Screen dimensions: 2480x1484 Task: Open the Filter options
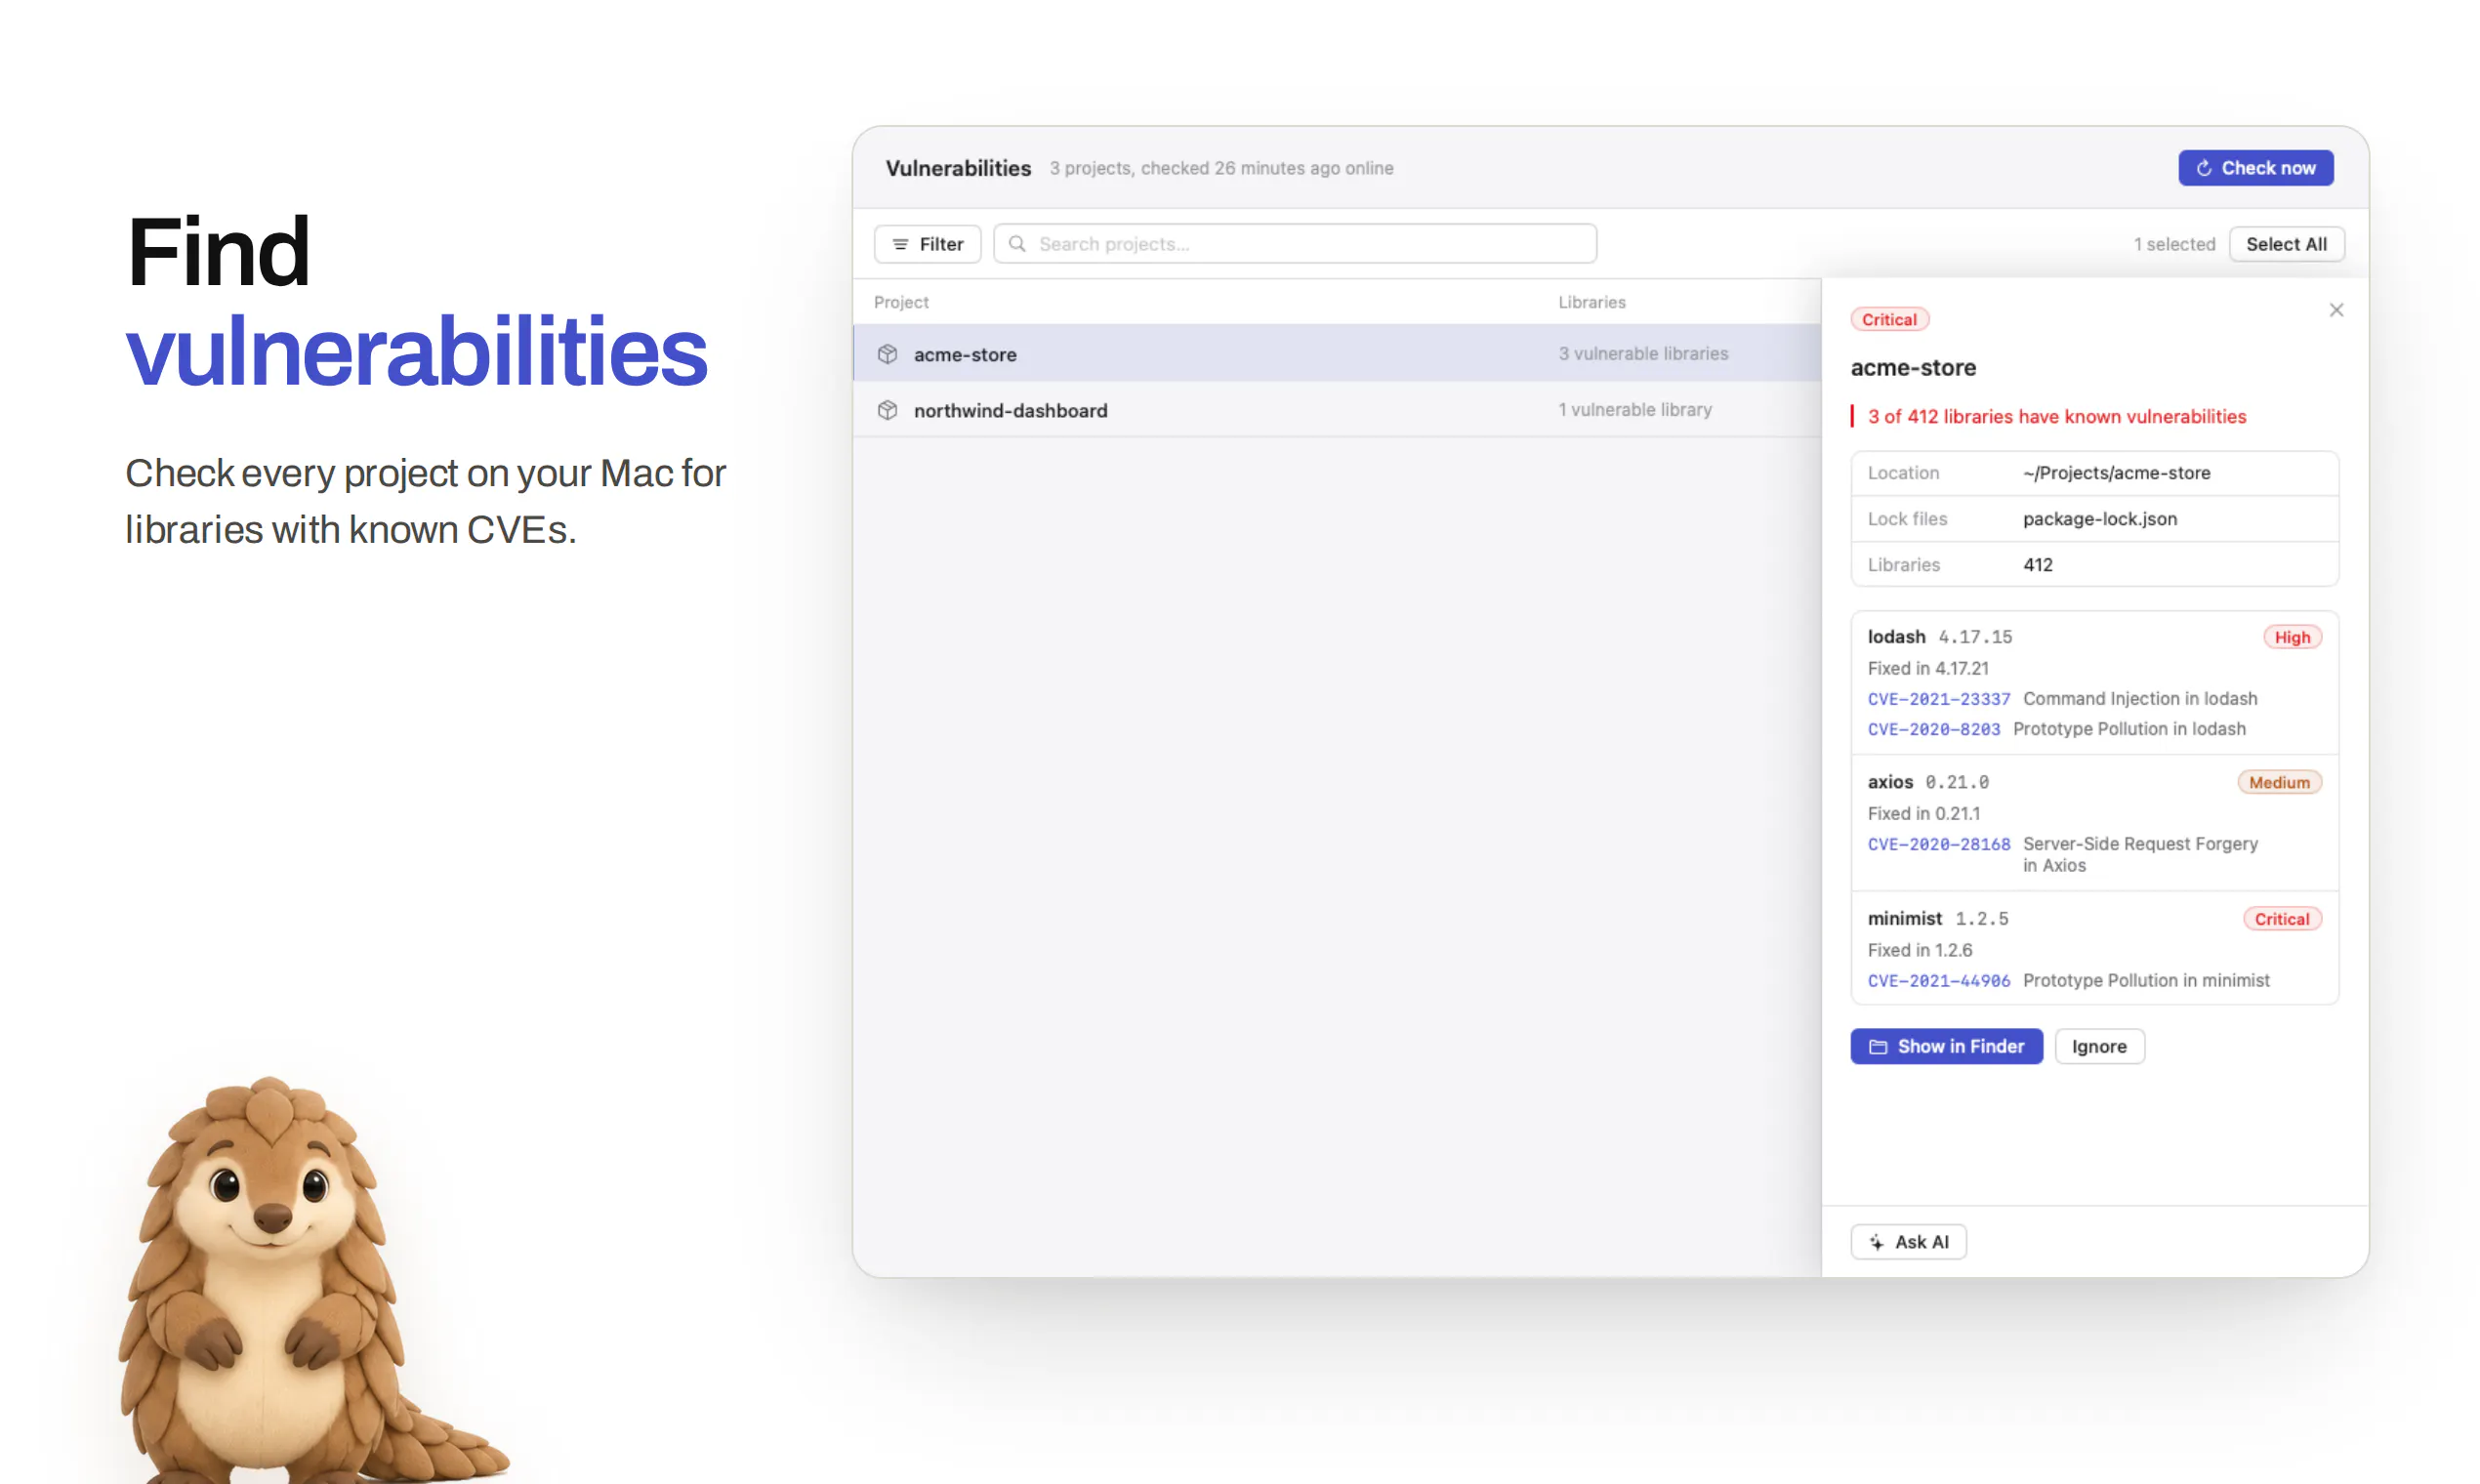[927, 244]
